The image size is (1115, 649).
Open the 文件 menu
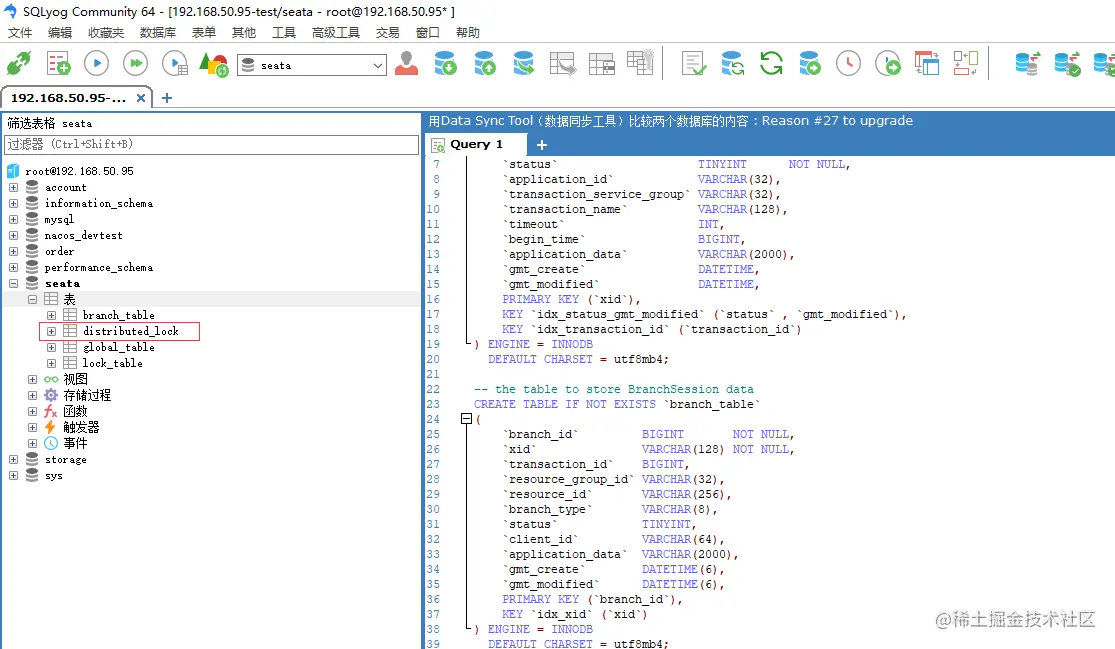(x=20, y=33)
